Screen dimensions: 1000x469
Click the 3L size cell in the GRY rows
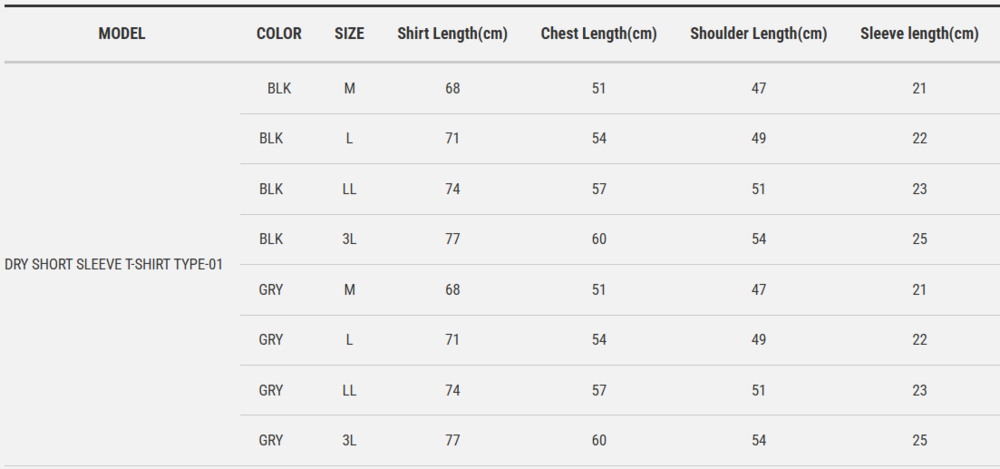(x=349, y=440)
